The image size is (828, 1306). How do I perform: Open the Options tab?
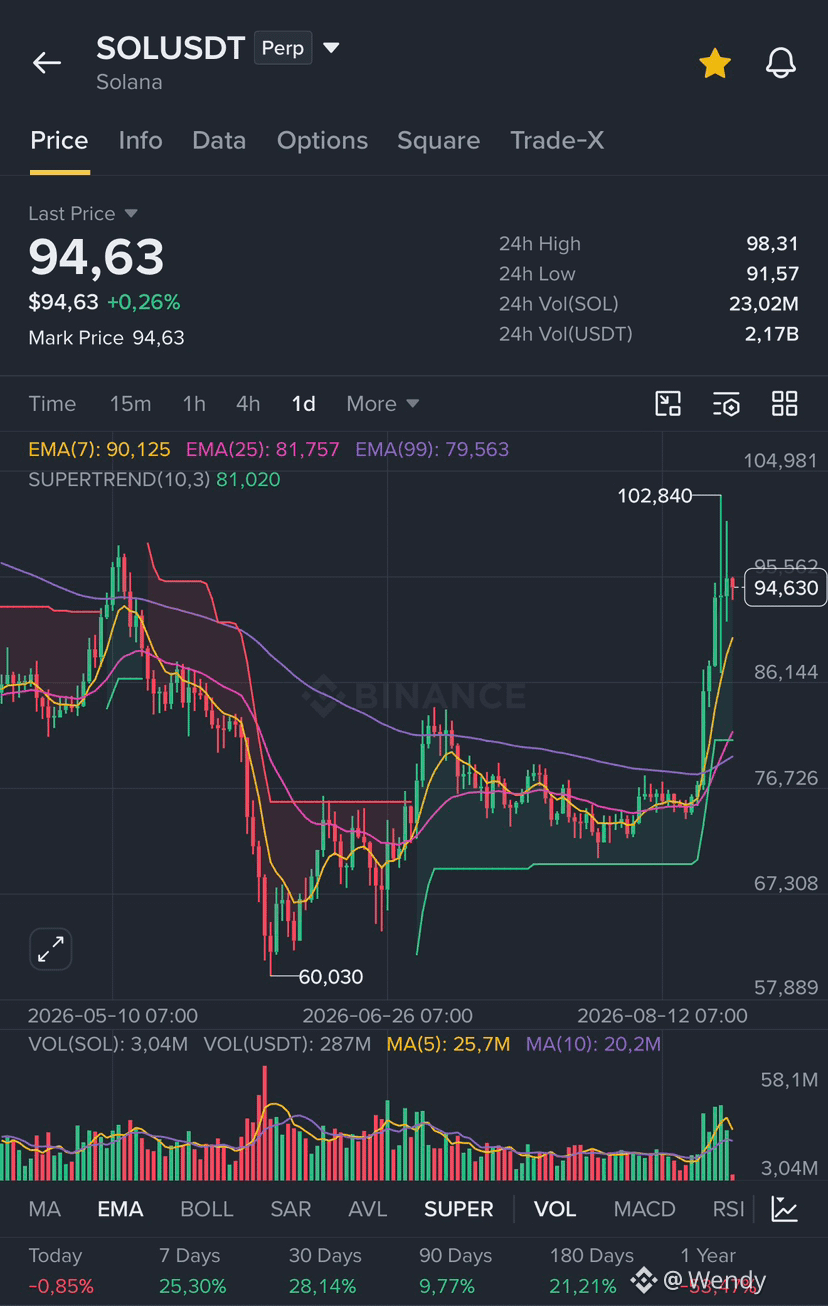click(x=322, y=140)
